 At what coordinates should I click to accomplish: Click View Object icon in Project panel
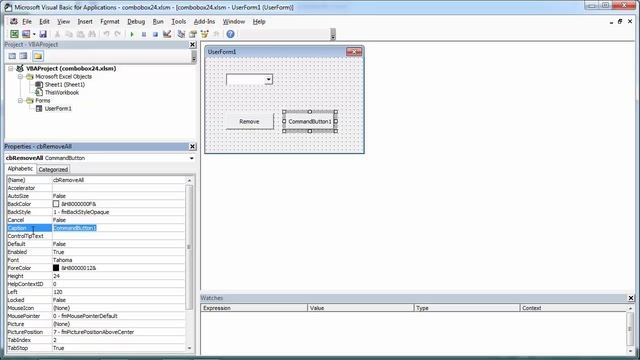(23, 56)
